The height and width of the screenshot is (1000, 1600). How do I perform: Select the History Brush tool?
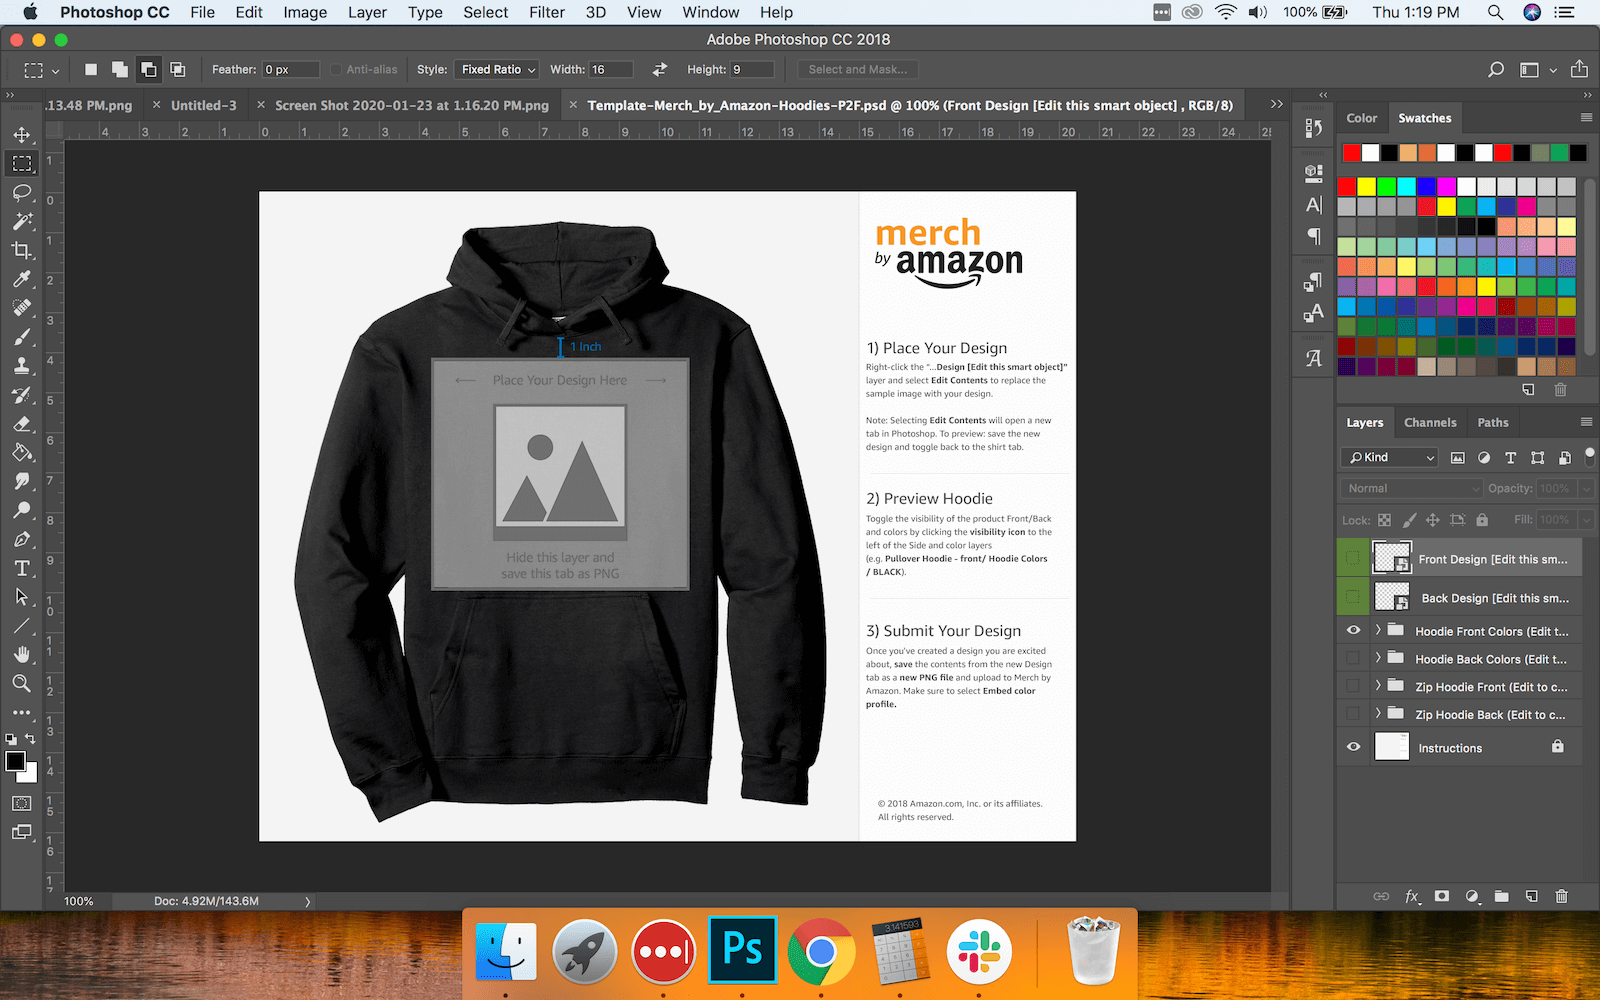click(22, 395)
